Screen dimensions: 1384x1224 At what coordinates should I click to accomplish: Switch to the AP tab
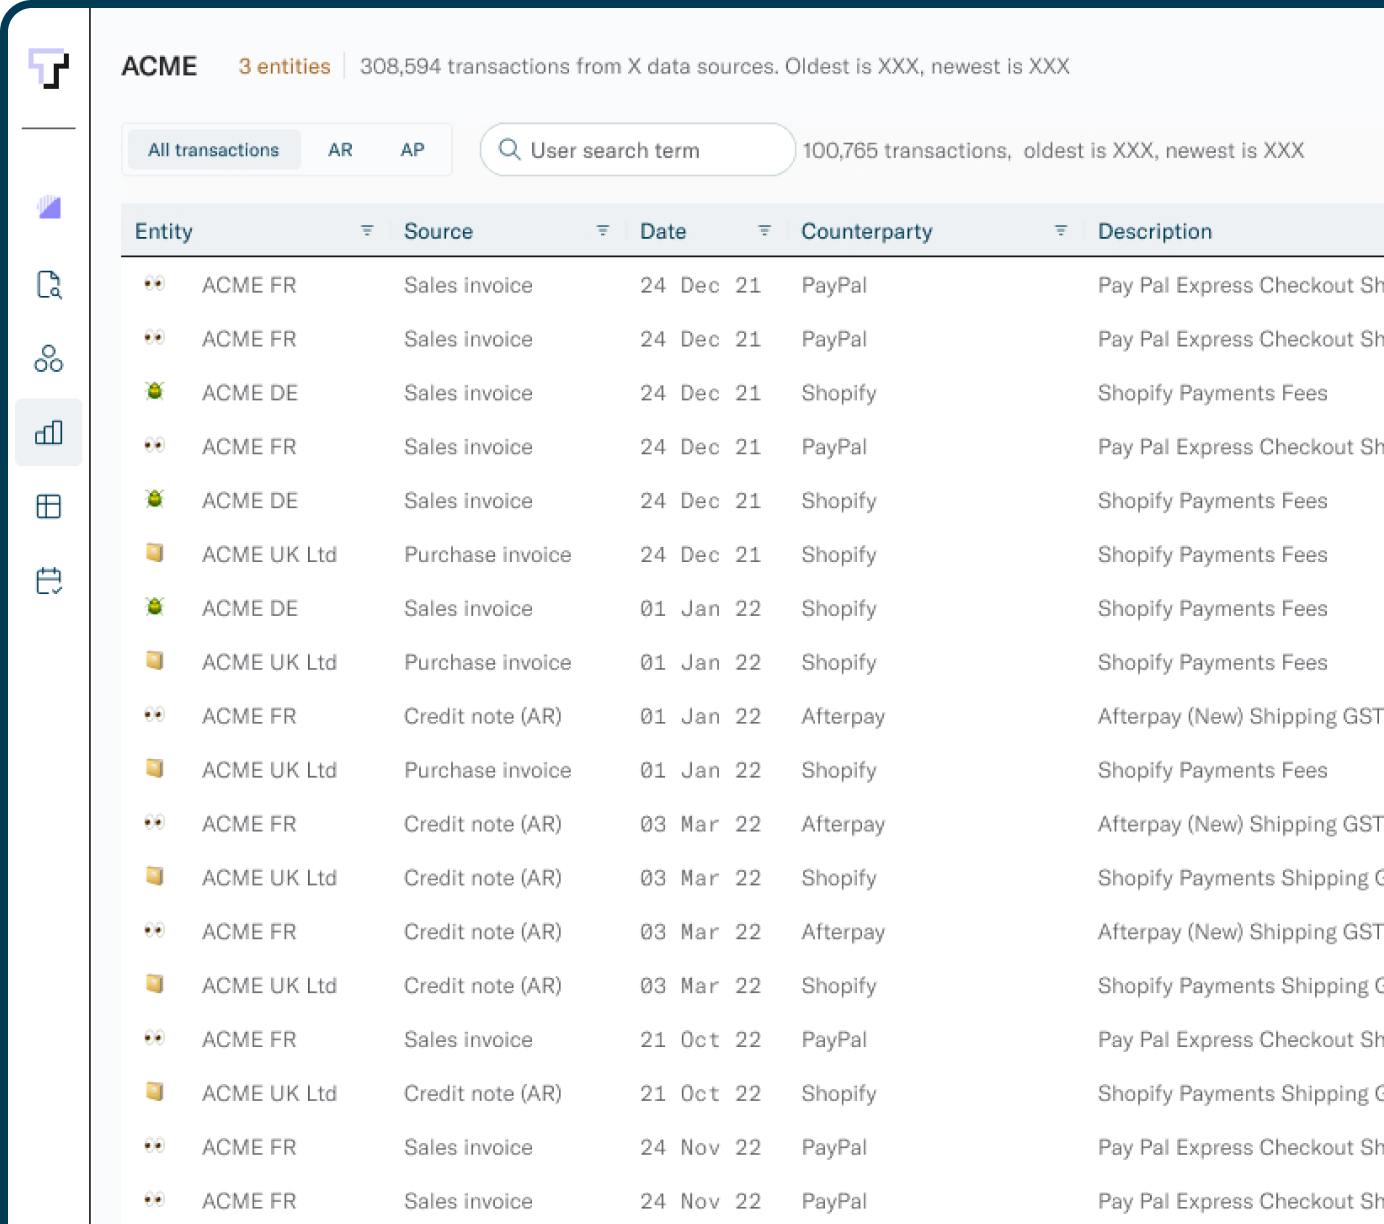click(412, 150)
